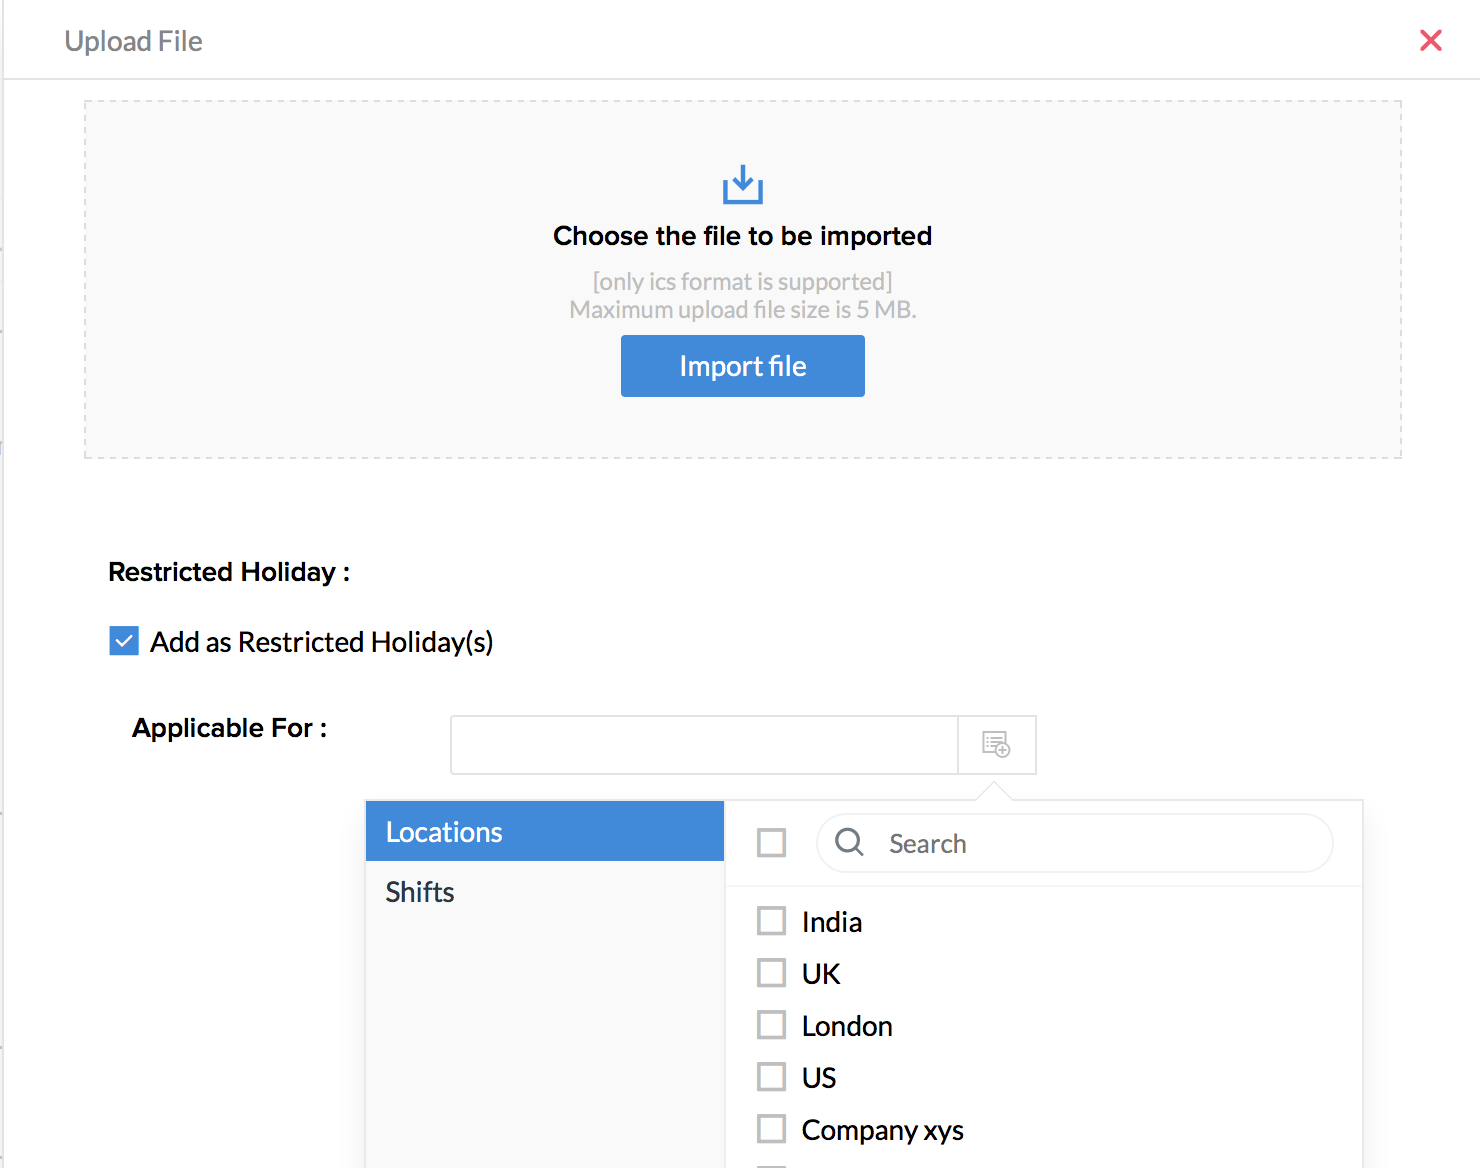Focus the location Search field

[1100, 843]
